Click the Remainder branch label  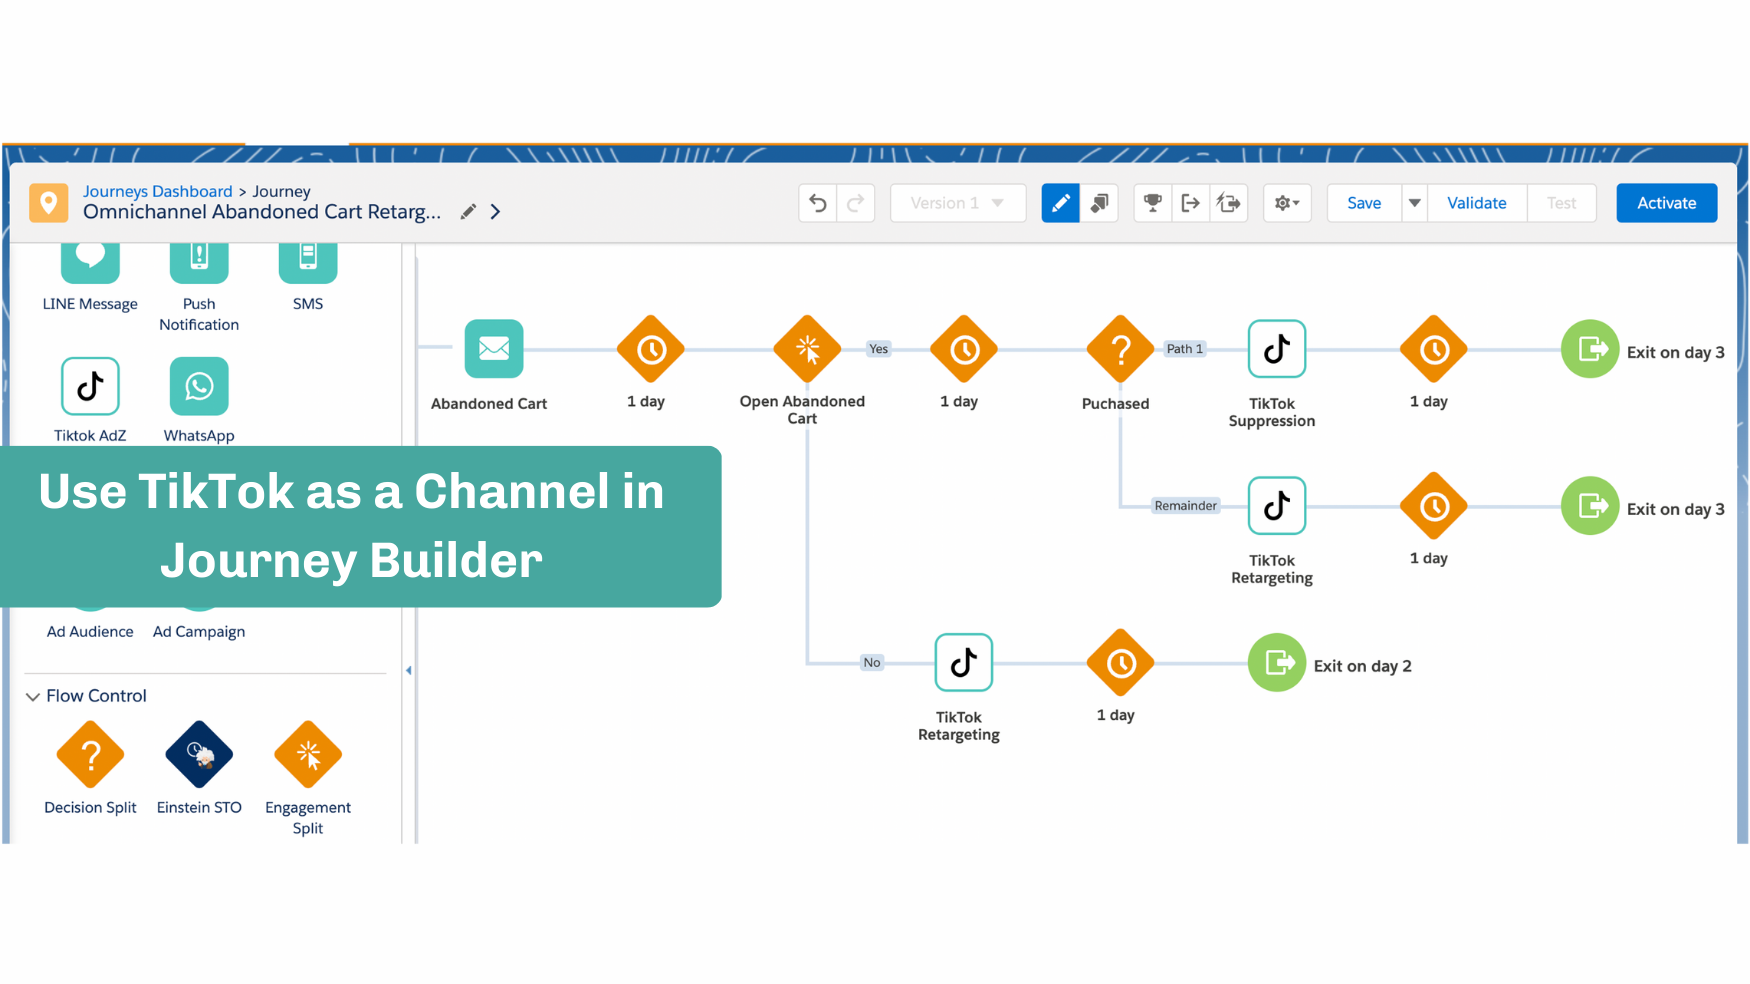1186,506
